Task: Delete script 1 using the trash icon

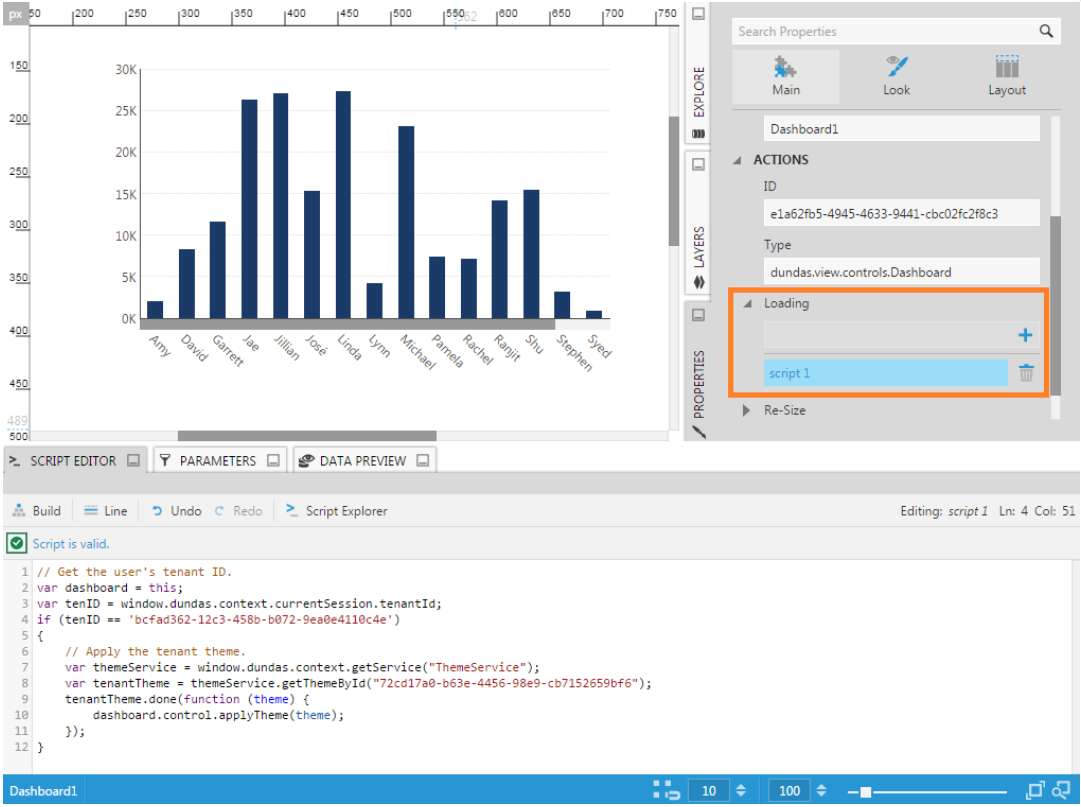Action: [x=1026, y=372]
